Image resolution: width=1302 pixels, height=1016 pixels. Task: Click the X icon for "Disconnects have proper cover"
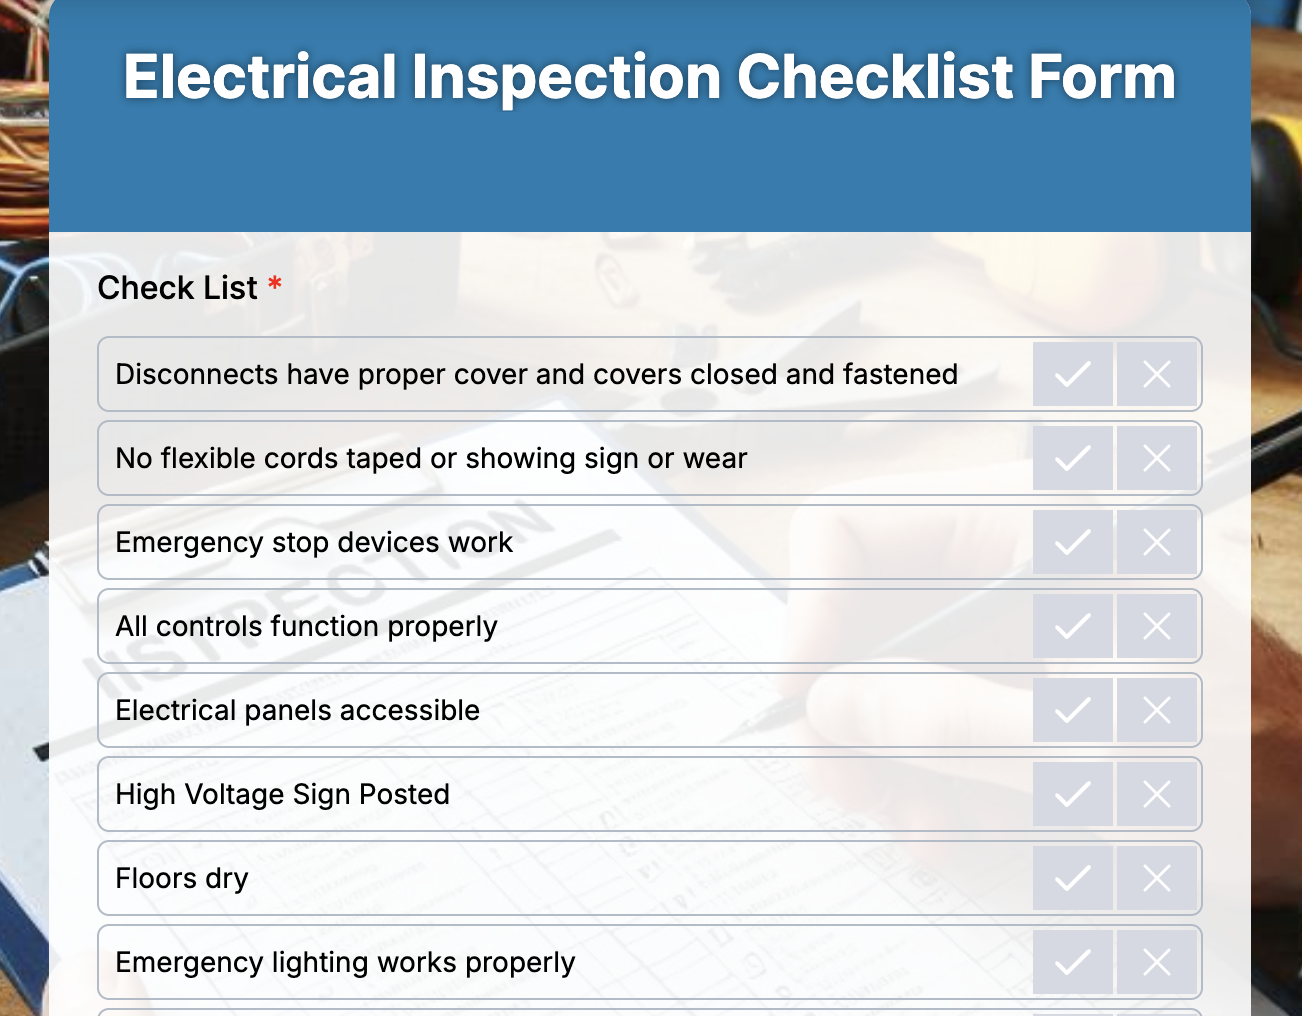1157,374
